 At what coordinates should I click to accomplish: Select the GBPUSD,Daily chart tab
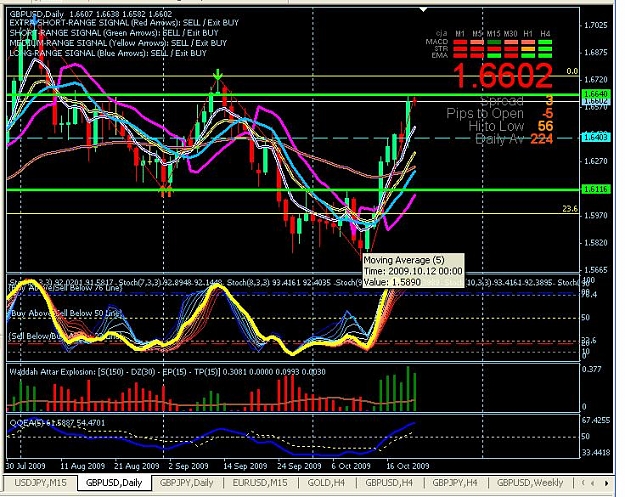pyautogui.click(x=114, y=483)
